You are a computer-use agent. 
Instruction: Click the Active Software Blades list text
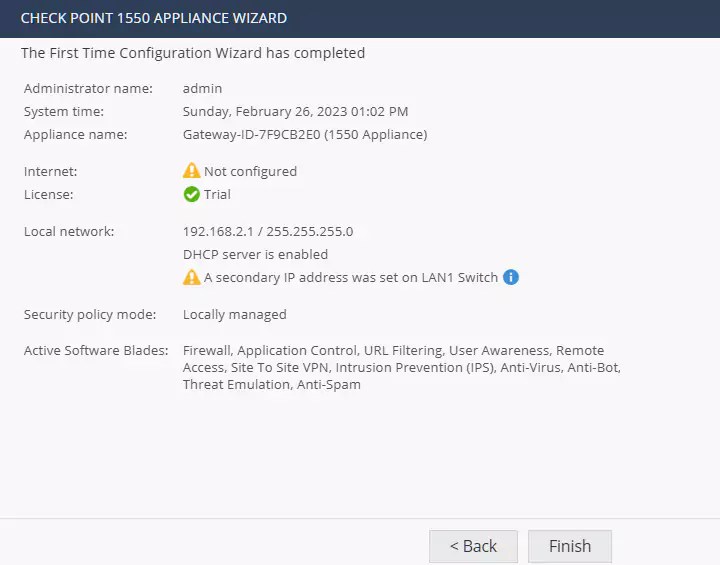coord(402,367)
